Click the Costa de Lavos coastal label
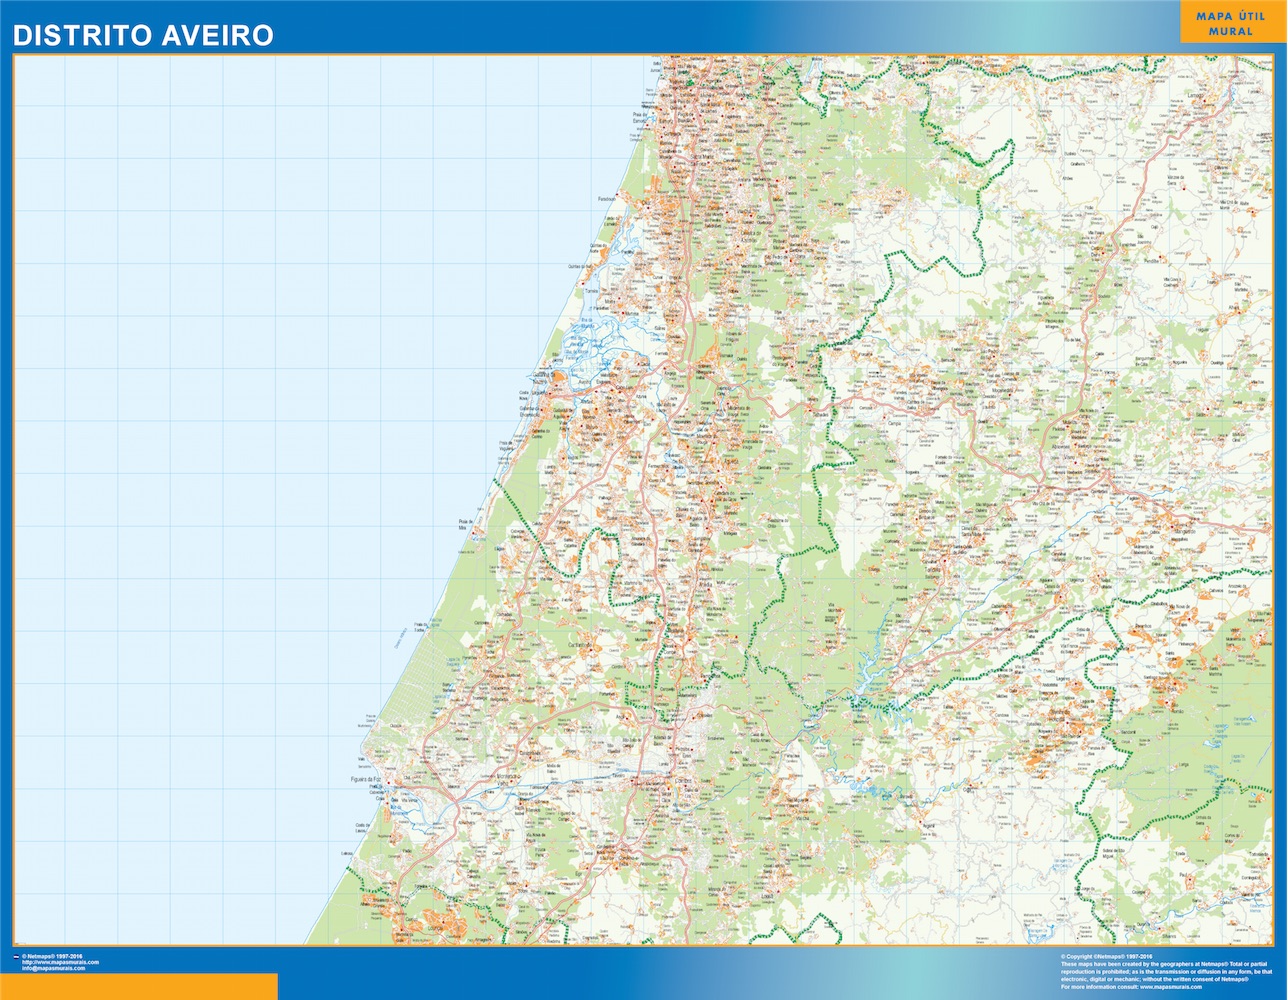Image resolution: width=1288 pixels, height=1000 pixels. point(362,826)
